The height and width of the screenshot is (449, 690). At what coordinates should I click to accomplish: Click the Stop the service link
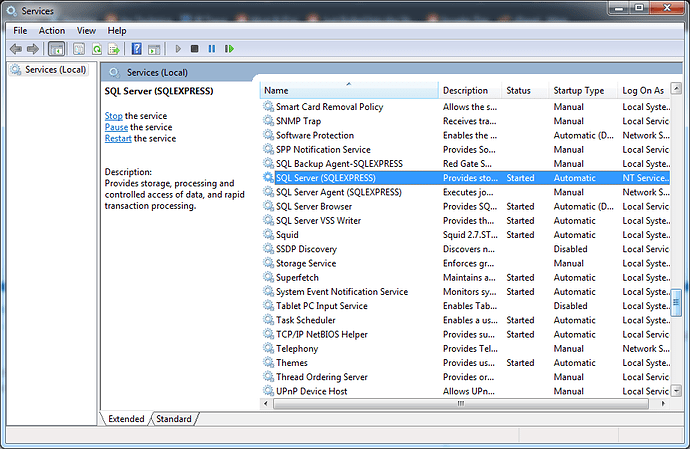[x=114, y=116]
